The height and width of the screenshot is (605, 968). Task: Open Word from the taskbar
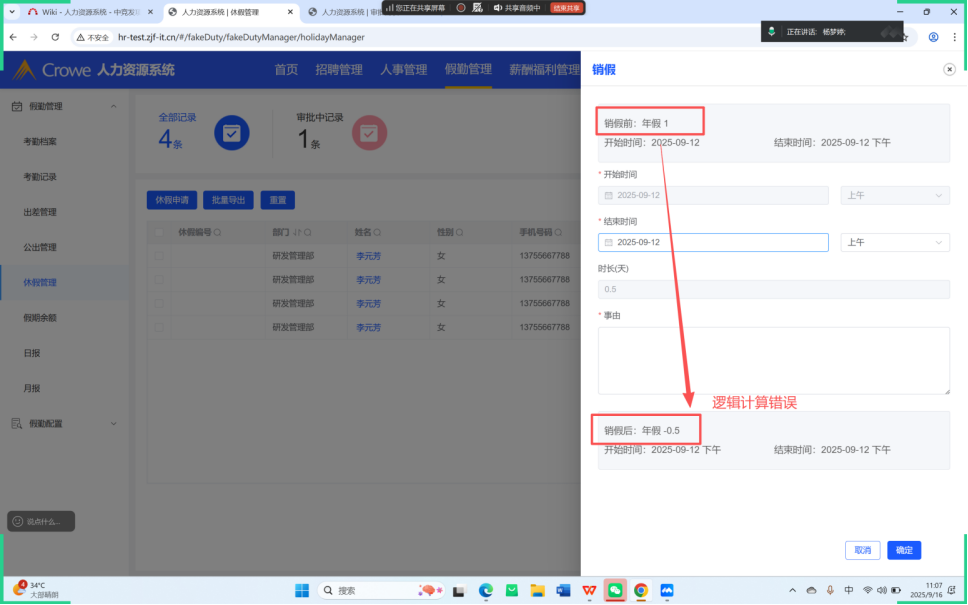pyautogui.click(x=563, y=590)
